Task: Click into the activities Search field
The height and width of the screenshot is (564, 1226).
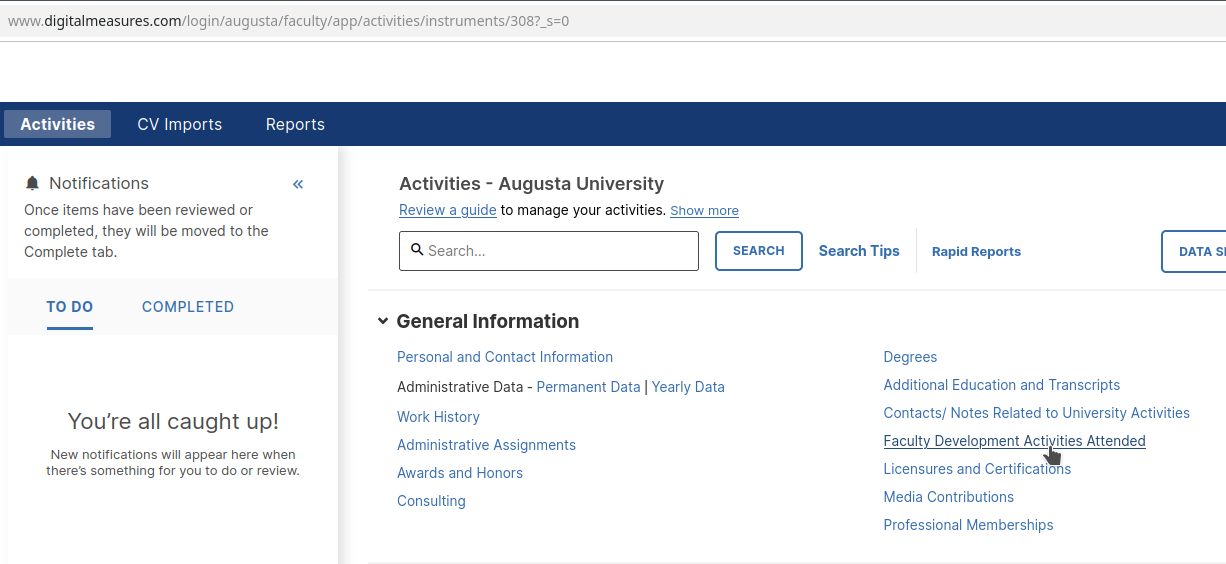Action: click(x=560, y=251)
